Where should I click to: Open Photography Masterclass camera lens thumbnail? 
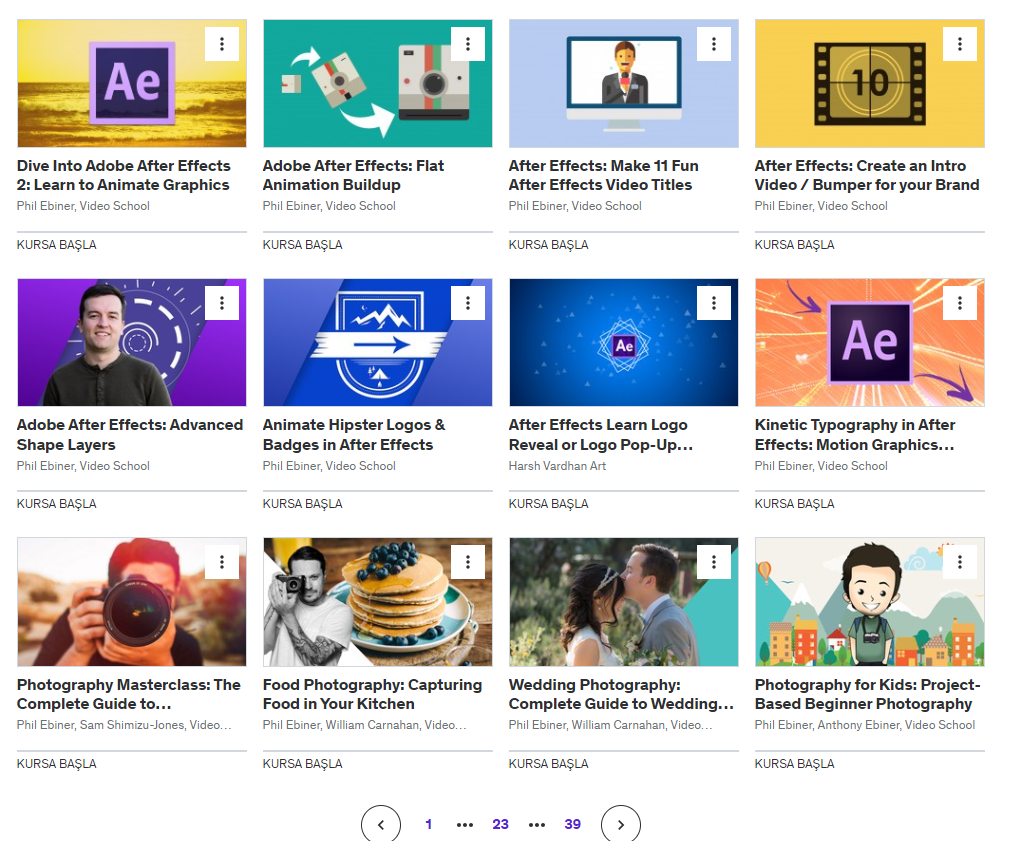[x=132, y=602]
